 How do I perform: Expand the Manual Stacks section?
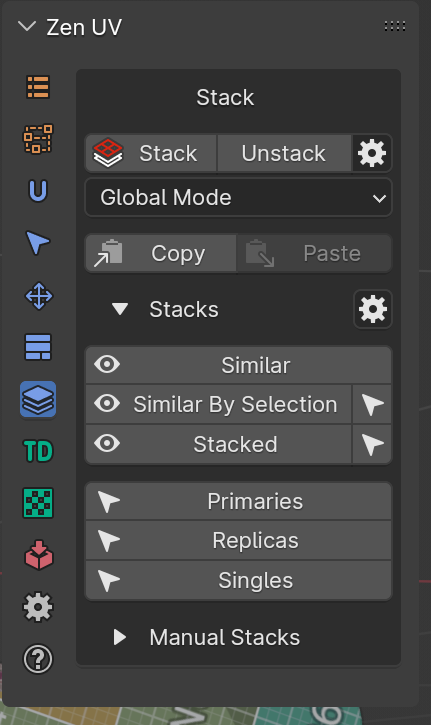click(x=120, y=637)
